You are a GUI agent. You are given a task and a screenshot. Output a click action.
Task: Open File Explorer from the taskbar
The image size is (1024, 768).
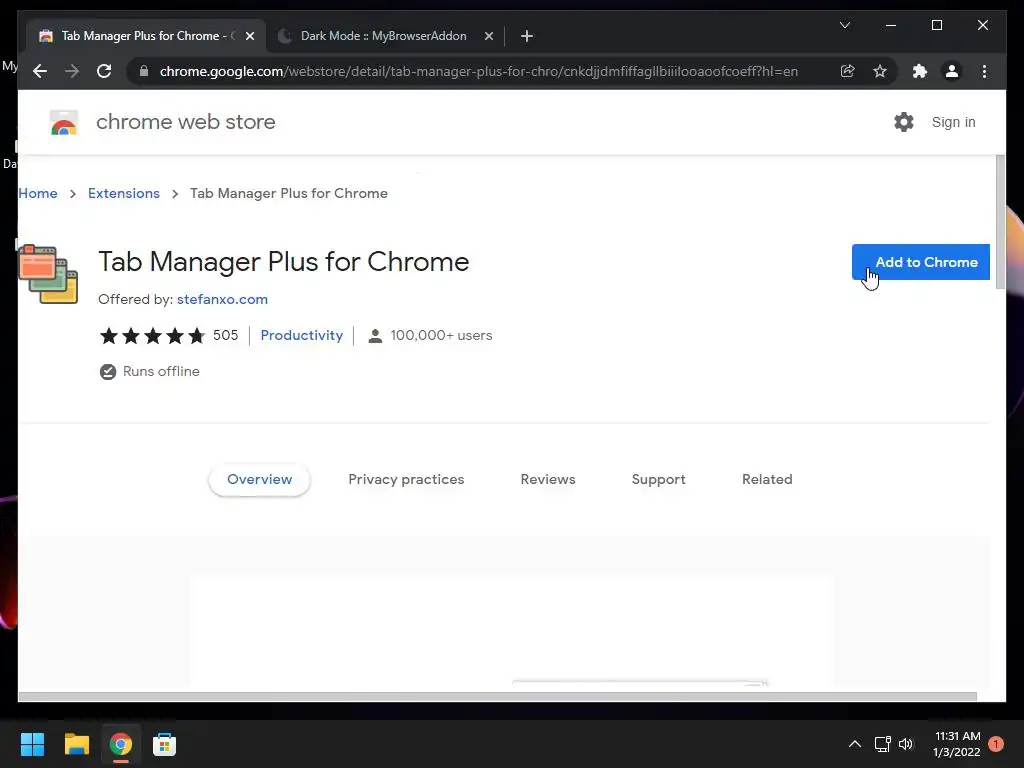[x=76, y=744]
